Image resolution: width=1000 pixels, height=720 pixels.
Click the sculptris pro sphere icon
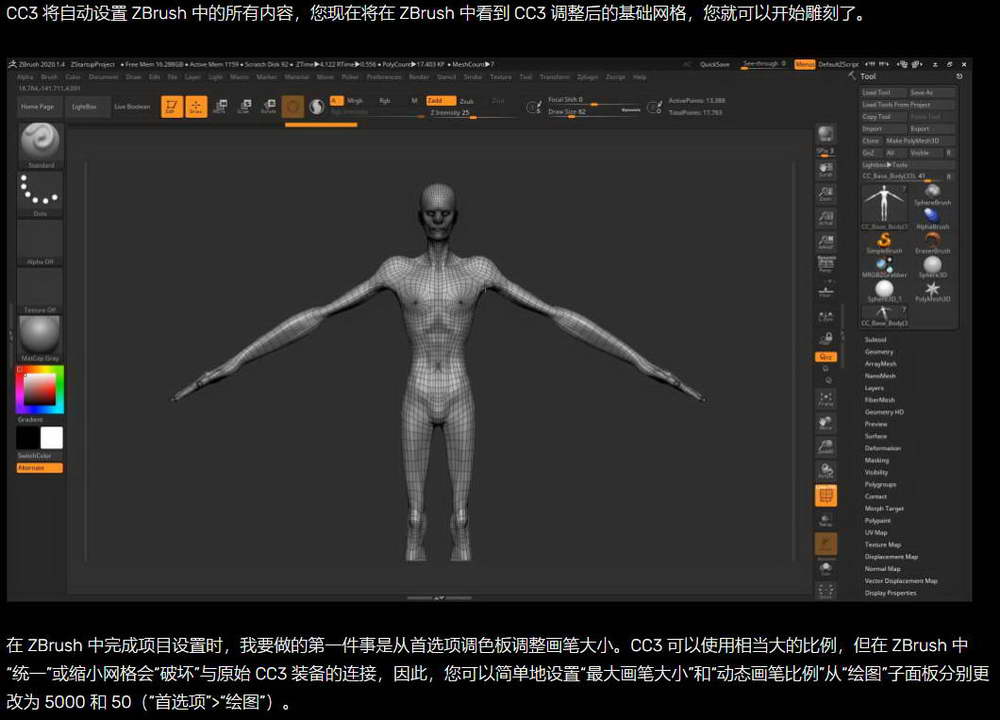click(x=316, y=107)
